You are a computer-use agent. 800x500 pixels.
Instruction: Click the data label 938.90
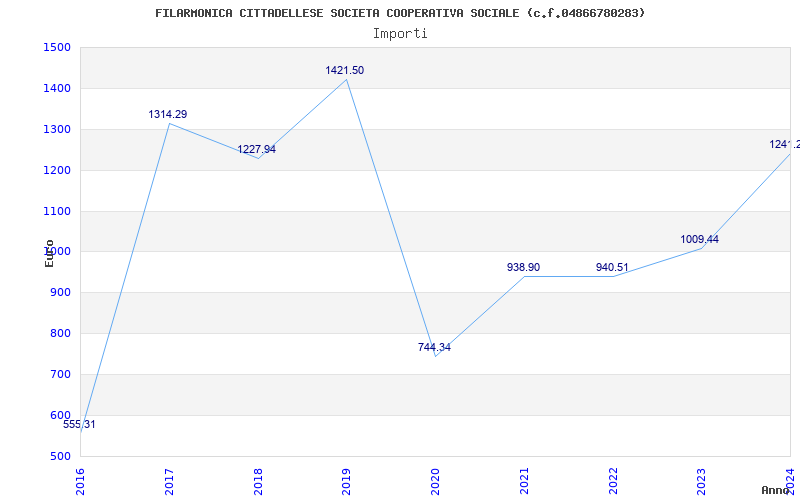tap(523, 267)
